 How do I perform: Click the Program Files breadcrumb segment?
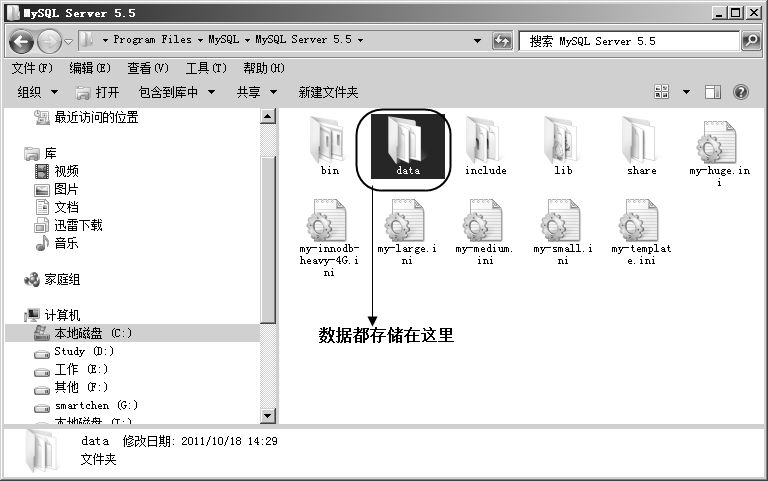[152, 39]
